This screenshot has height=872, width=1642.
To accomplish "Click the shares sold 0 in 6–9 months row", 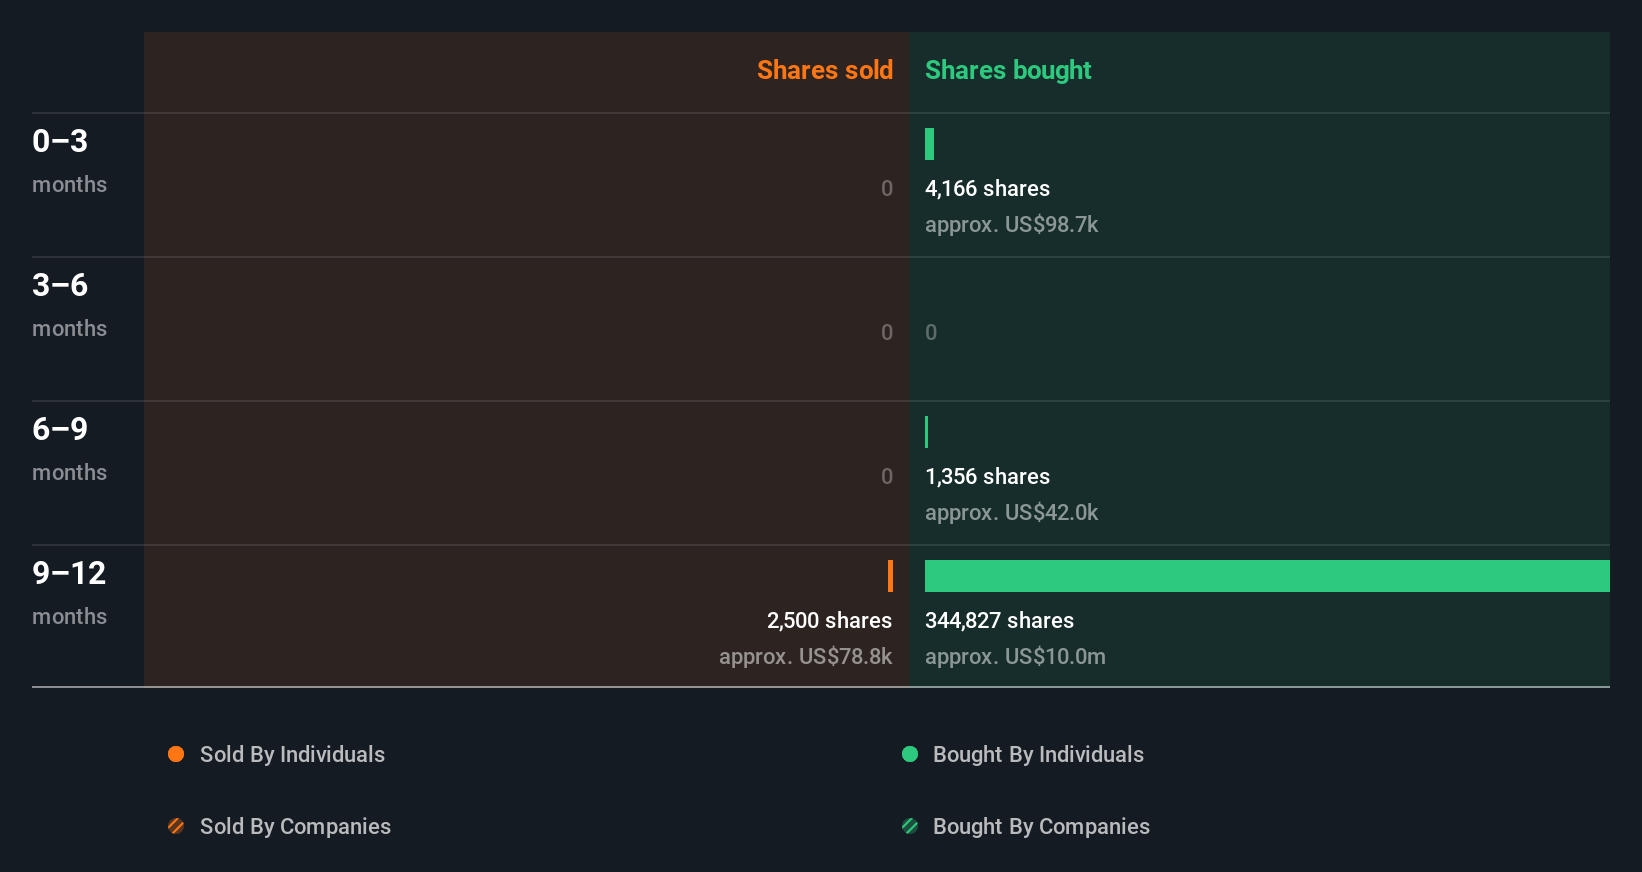I will tap(886, 476).
